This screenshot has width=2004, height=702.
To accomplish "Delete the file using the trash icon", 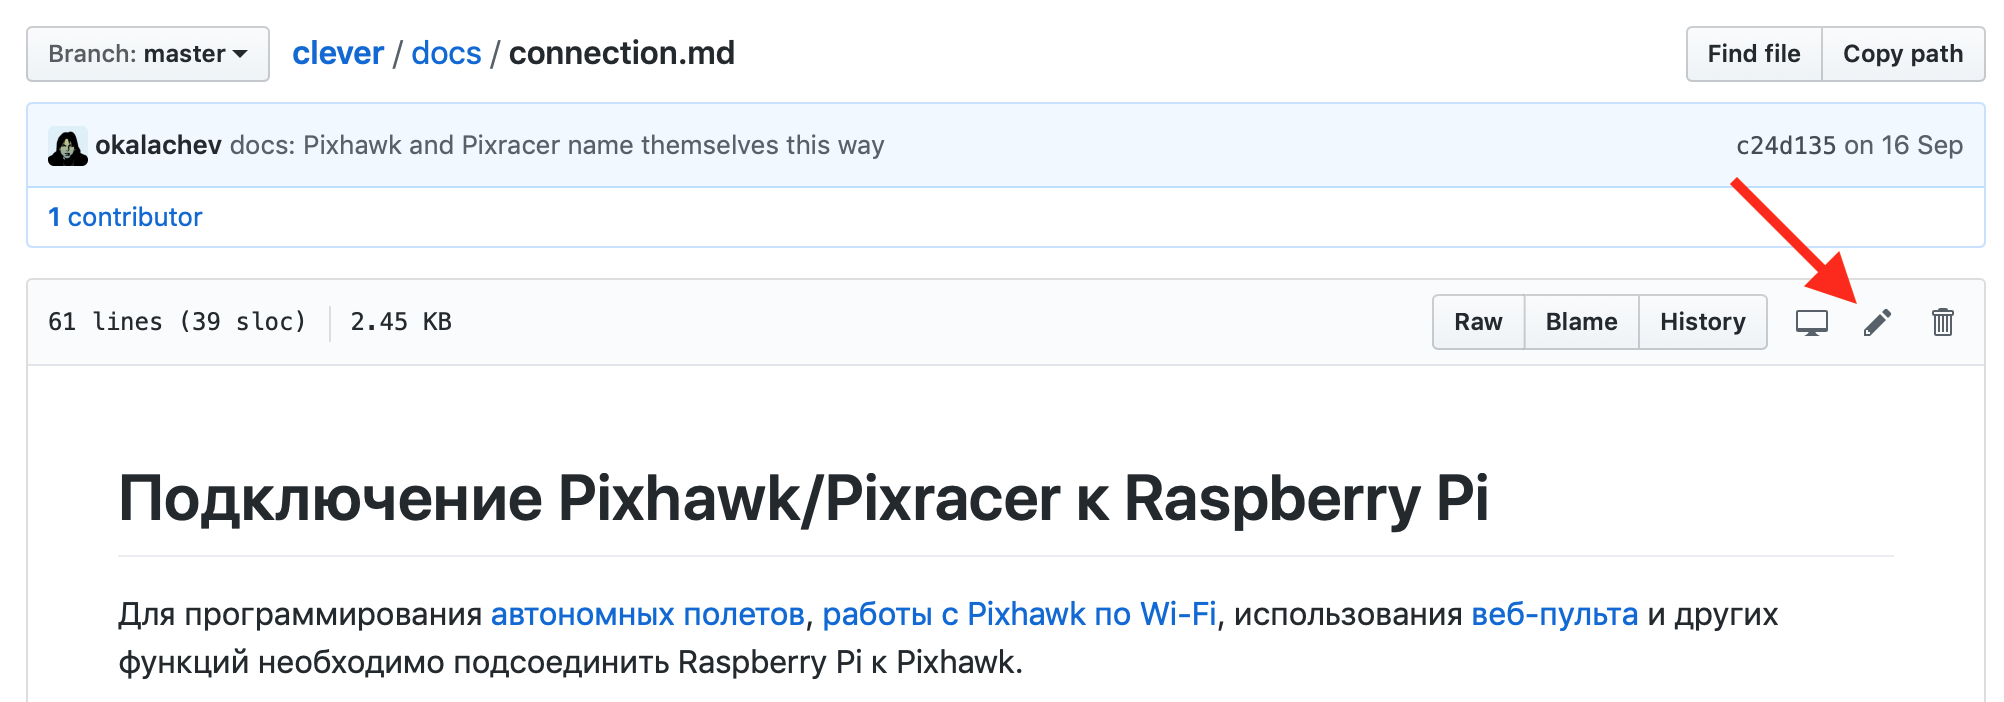I will tap(1944, 322).
